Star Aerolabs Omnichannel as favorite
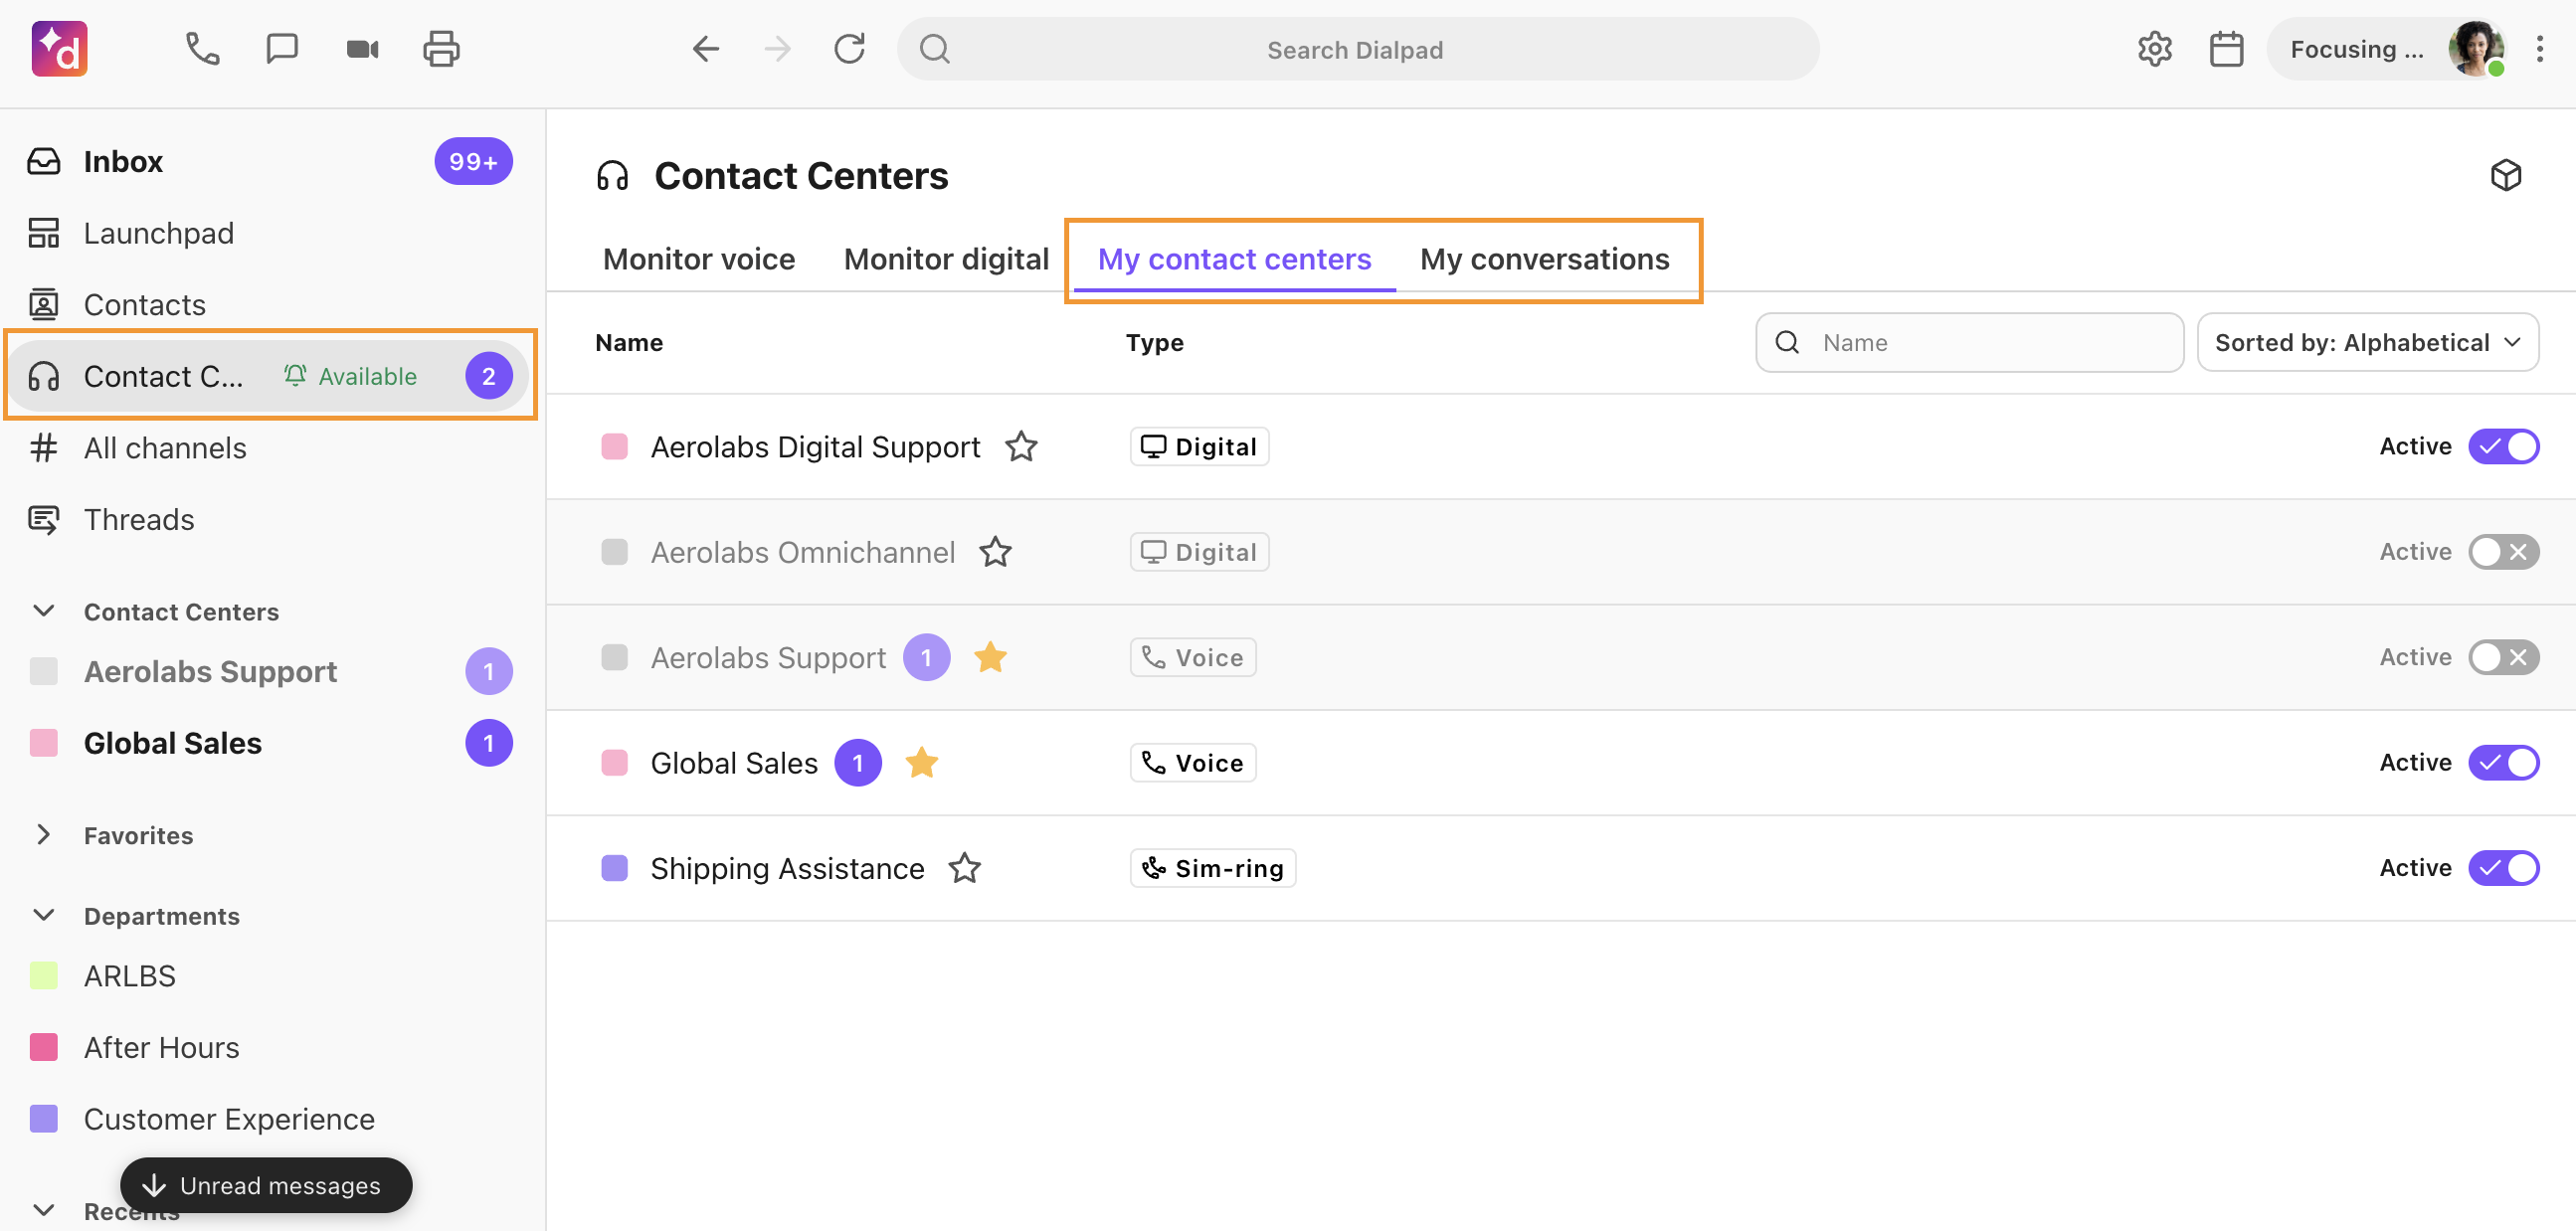 [995, 552]
